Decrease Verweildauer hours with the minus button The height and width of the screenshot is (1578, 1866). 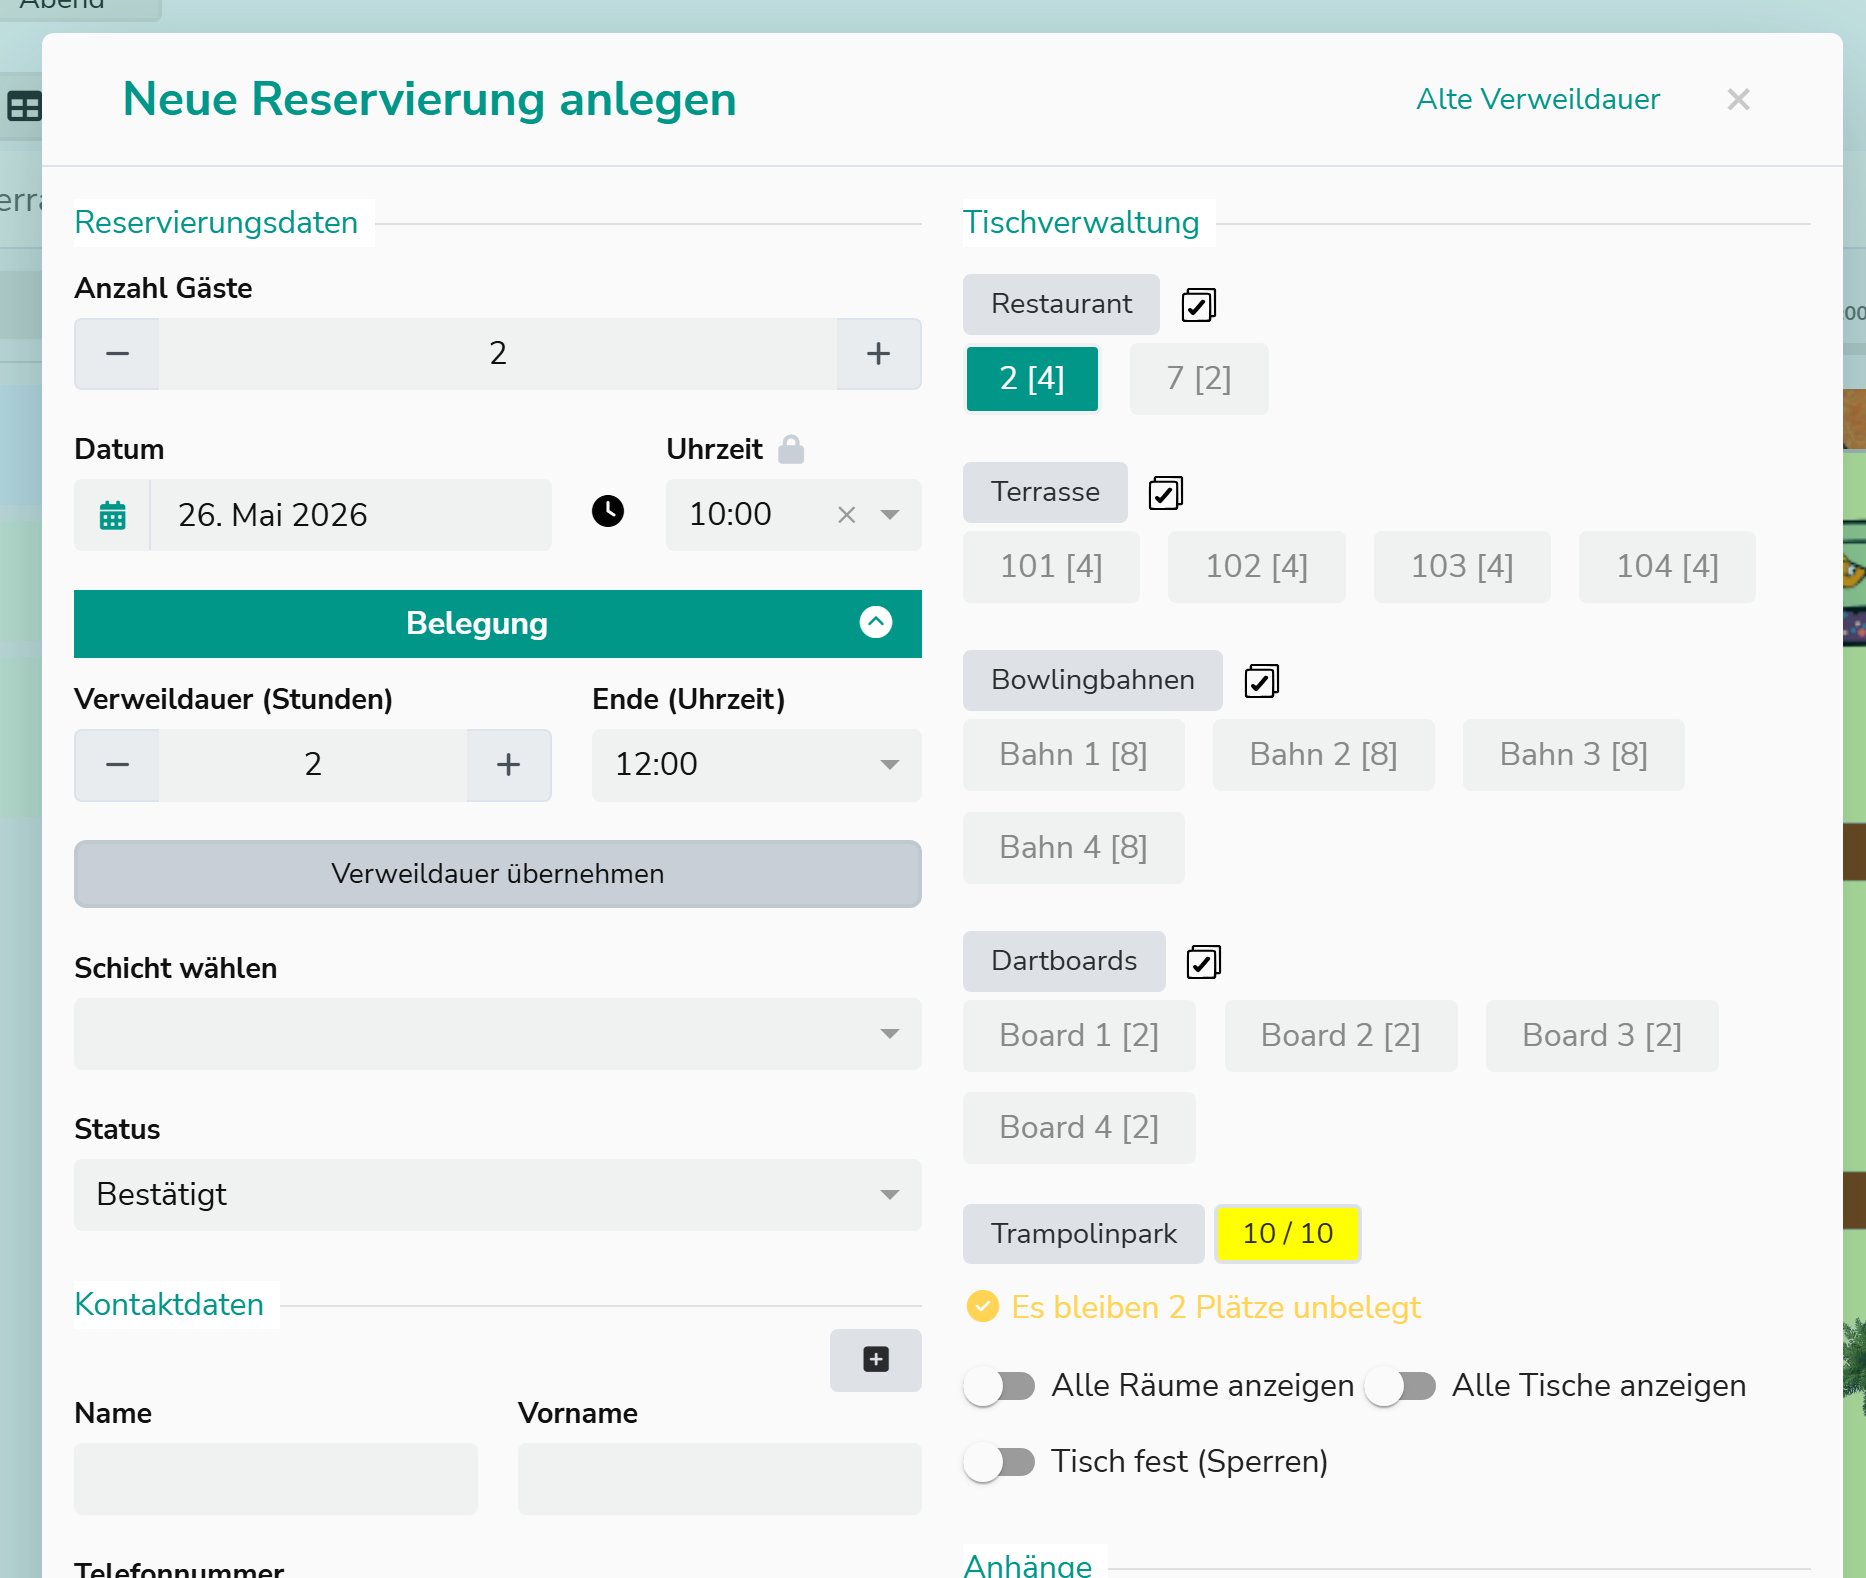click(x=117, y=765)
